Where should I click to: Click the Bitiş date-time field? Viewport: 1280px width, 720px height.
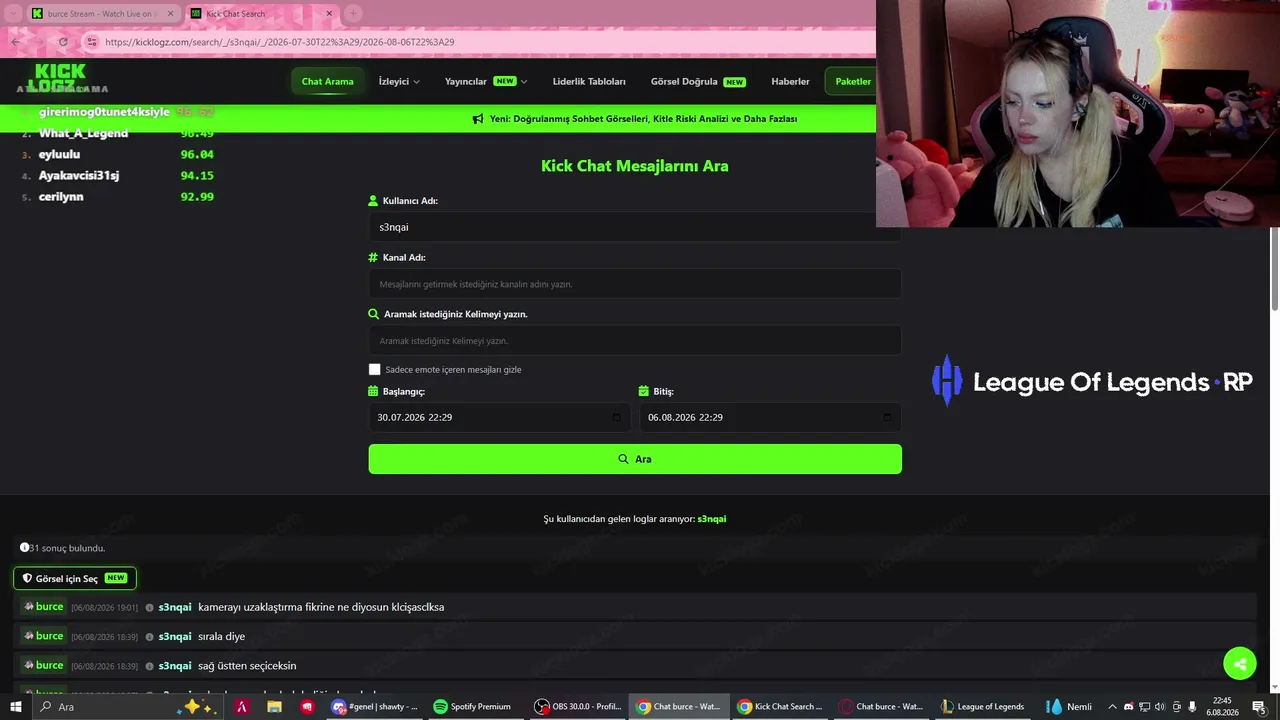(x=770, y=417)
